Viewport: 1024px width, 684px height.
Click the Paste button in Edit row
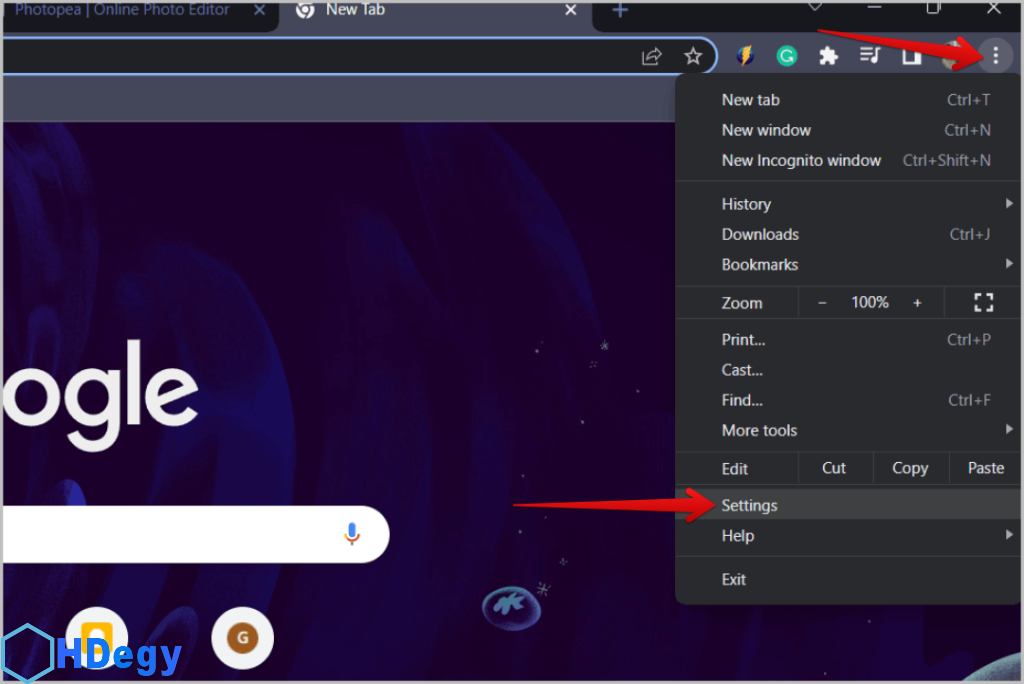click(x=985, y=468)
